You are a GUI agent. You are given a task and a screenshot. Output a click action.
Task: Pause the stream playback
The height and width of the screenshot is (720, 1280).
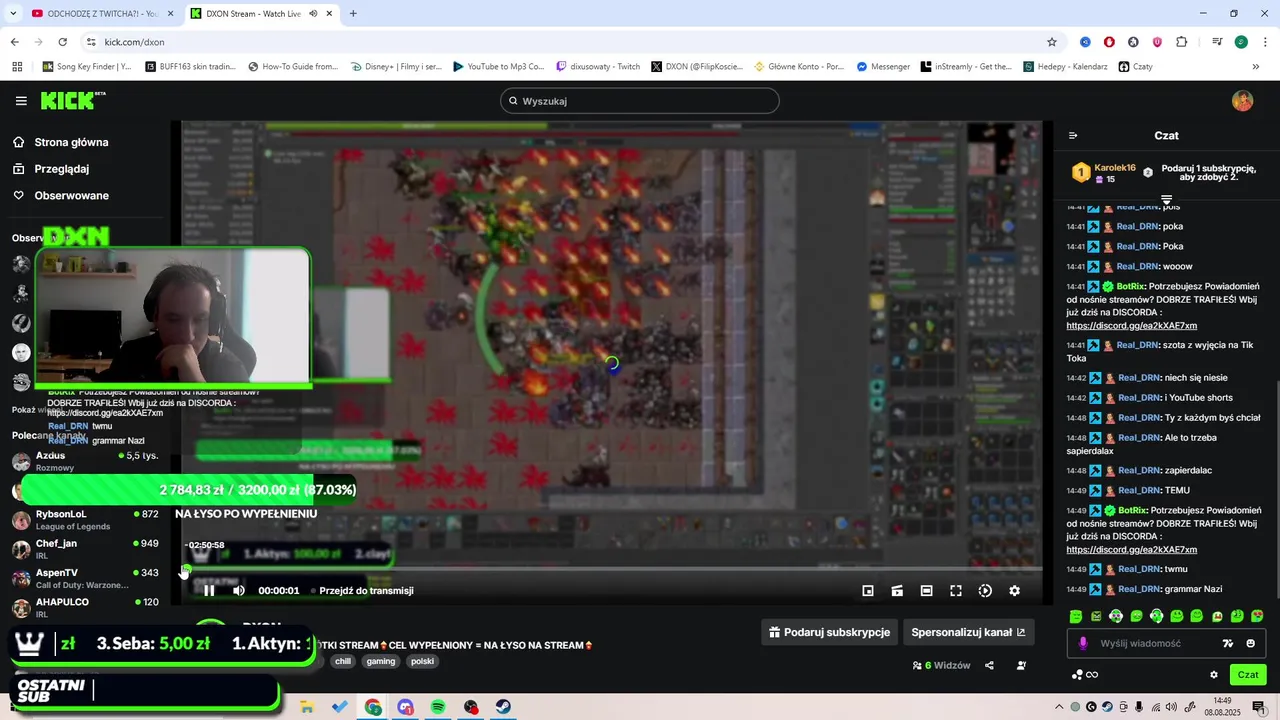pyautogui.click(x=209, y=591)
